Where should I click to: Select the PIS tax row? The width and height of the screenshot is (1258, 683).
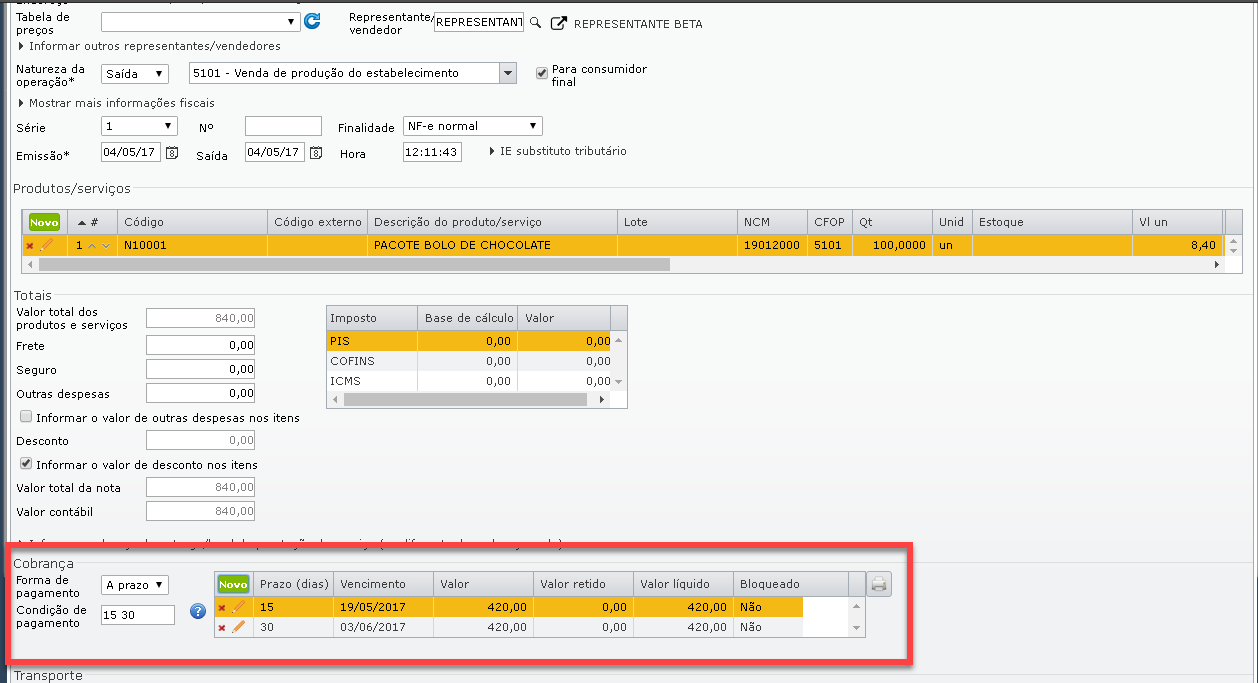click(x=469, y=341)
